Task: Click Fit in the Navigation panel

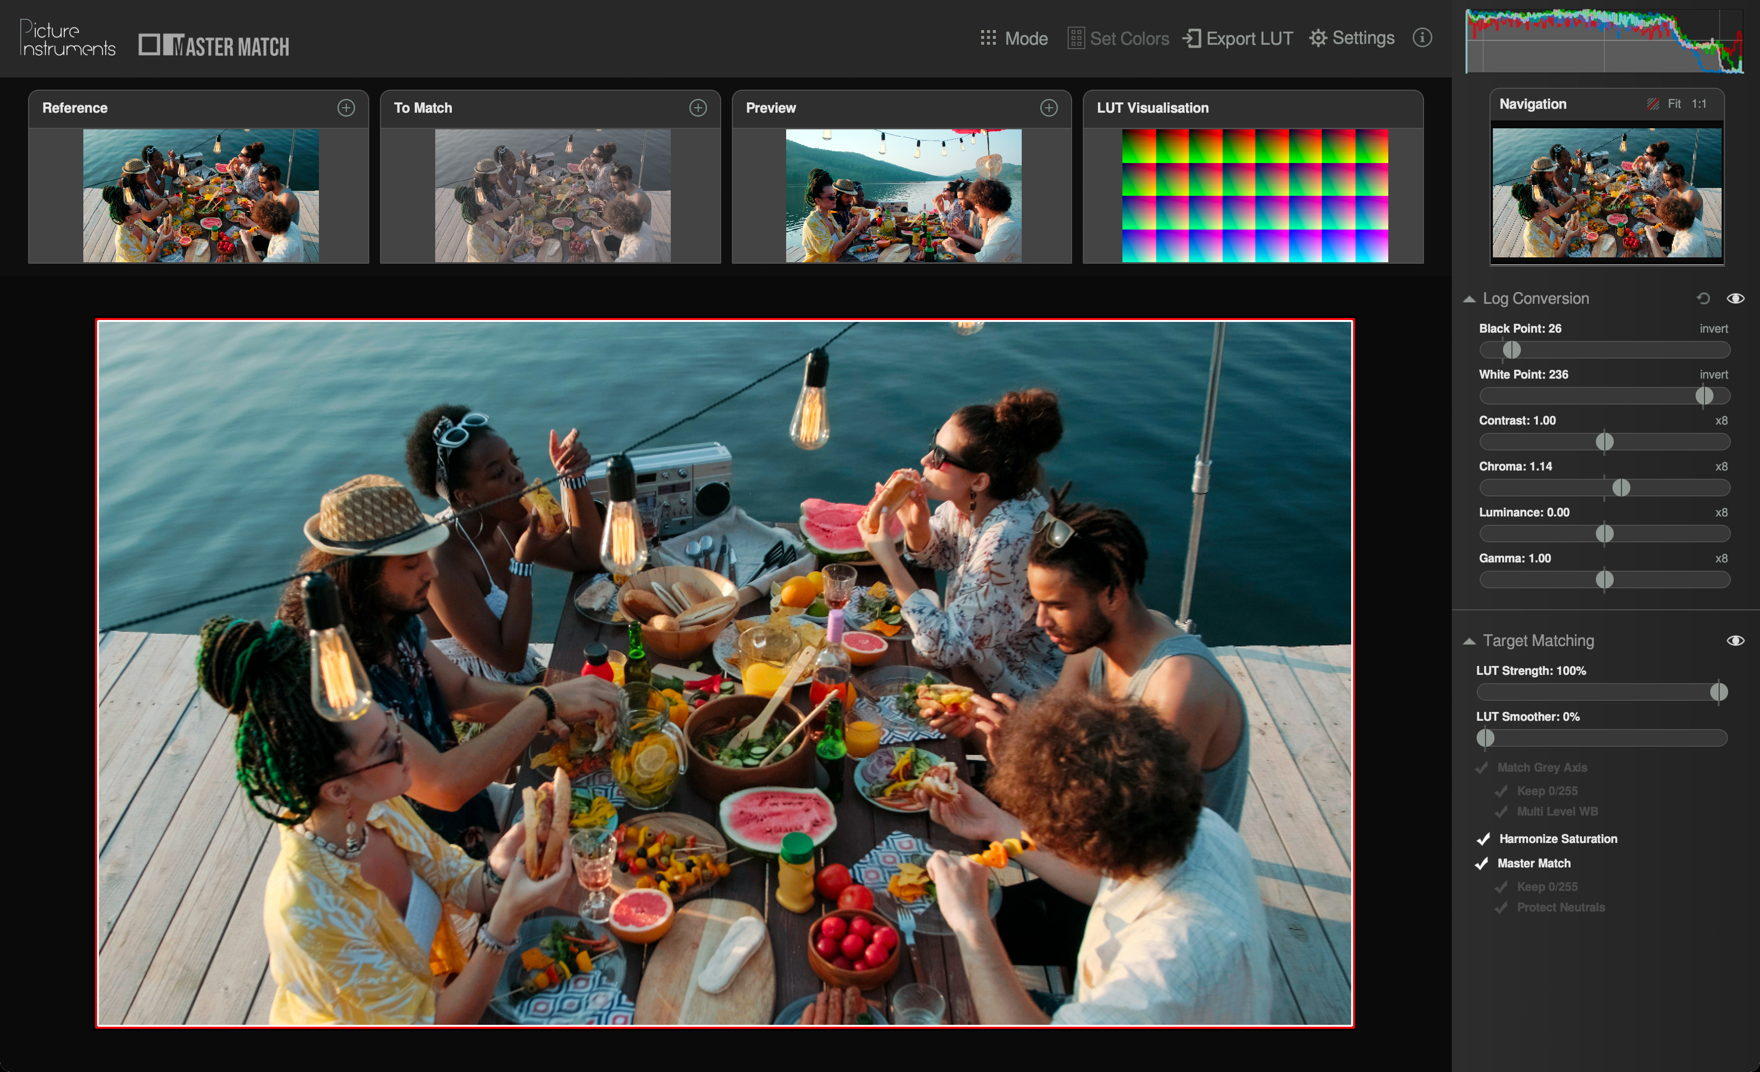Action: point(1674,104)
